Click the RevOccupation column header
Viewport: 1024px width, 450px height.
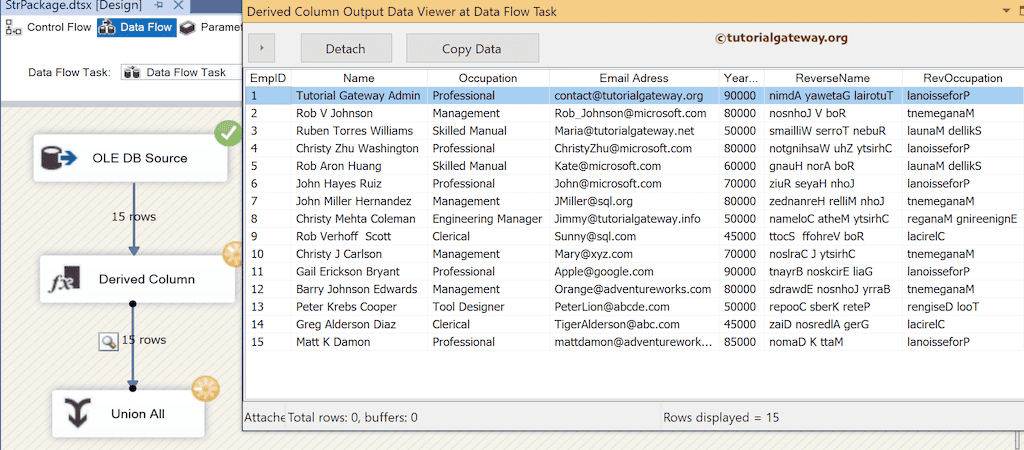[x=963, y=78]
